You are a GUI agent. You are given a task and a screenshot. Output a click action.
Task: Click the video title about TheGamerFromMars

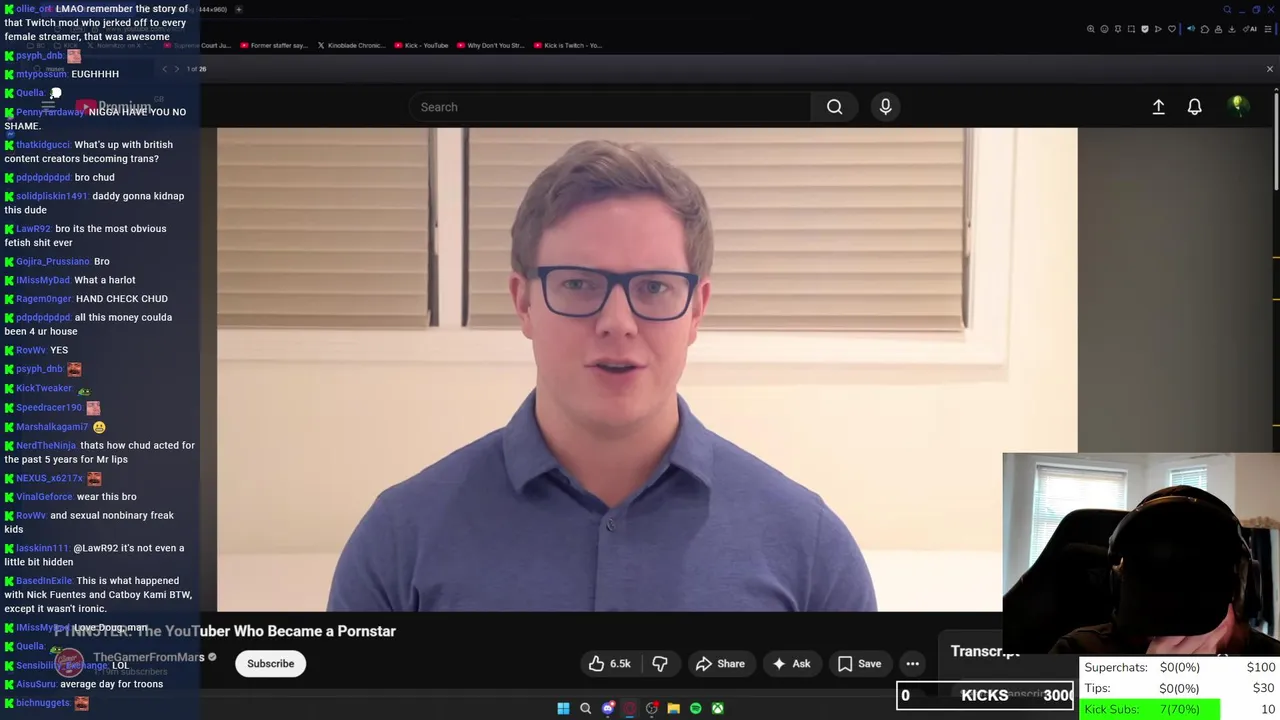pos(225,631)
